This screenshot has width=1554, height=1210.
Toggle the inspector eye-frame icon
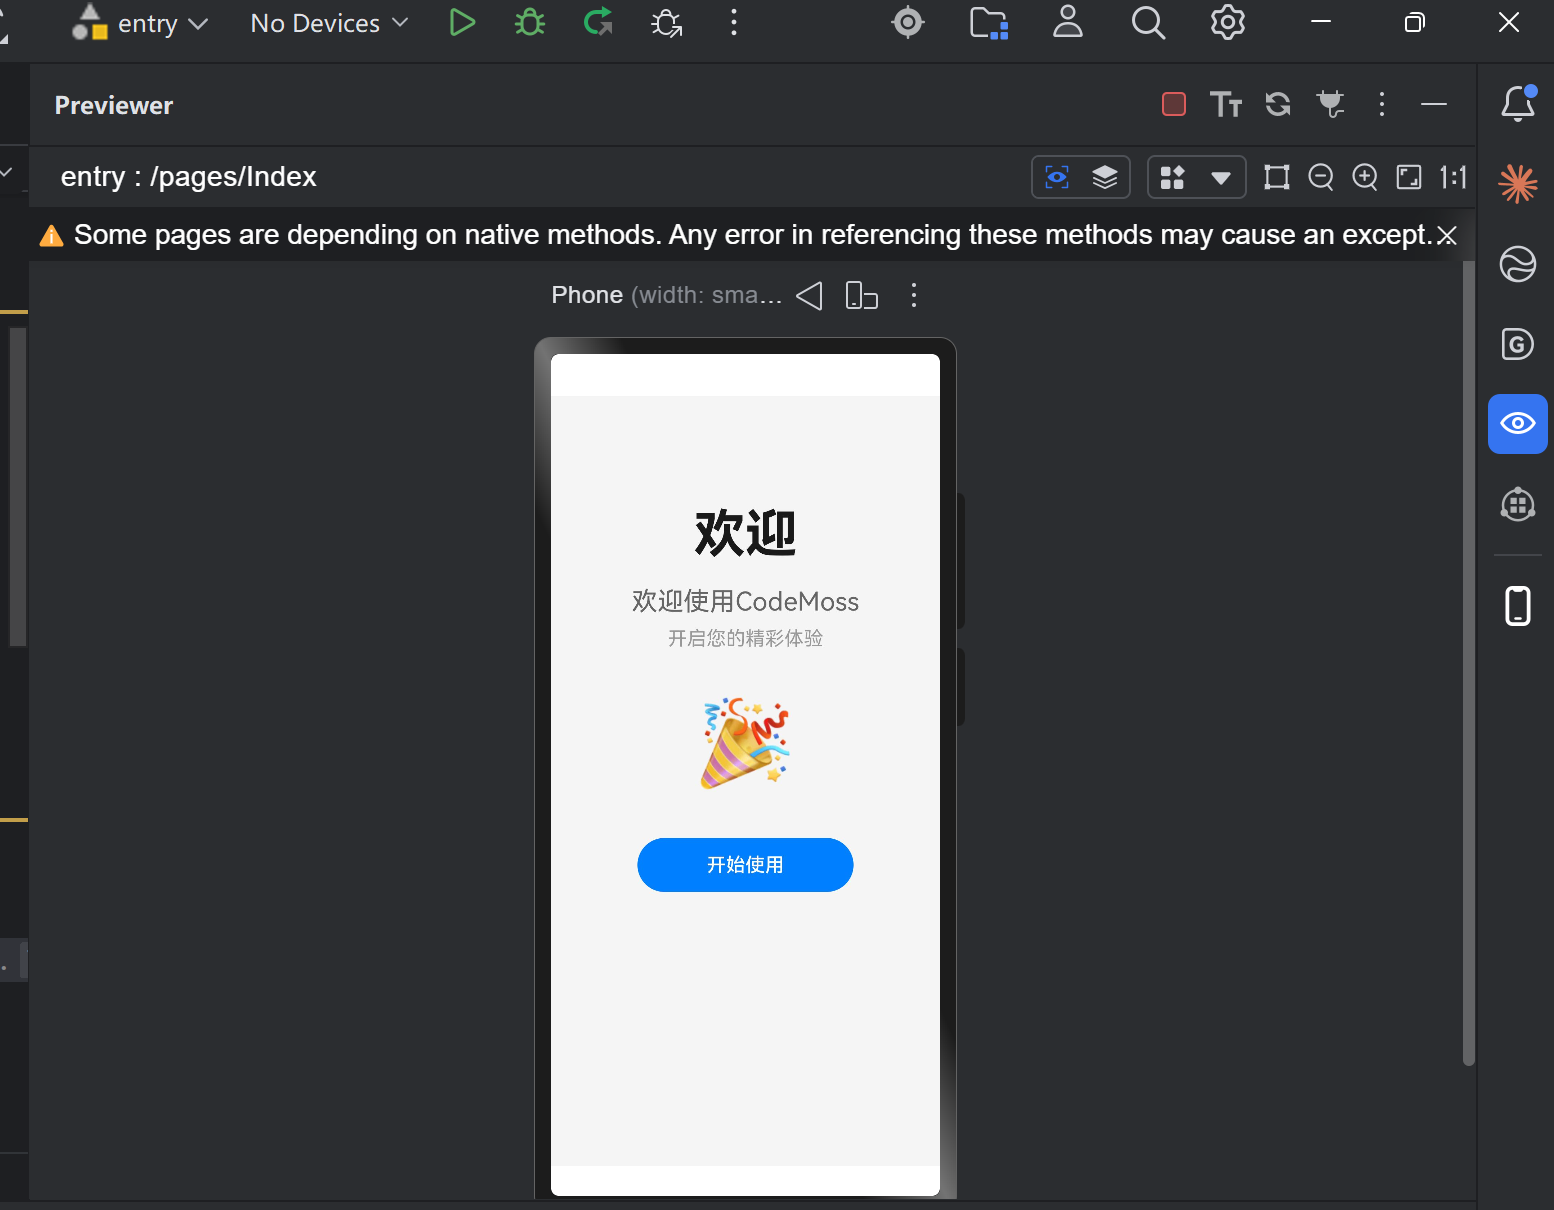click(x=1057, y=177)
